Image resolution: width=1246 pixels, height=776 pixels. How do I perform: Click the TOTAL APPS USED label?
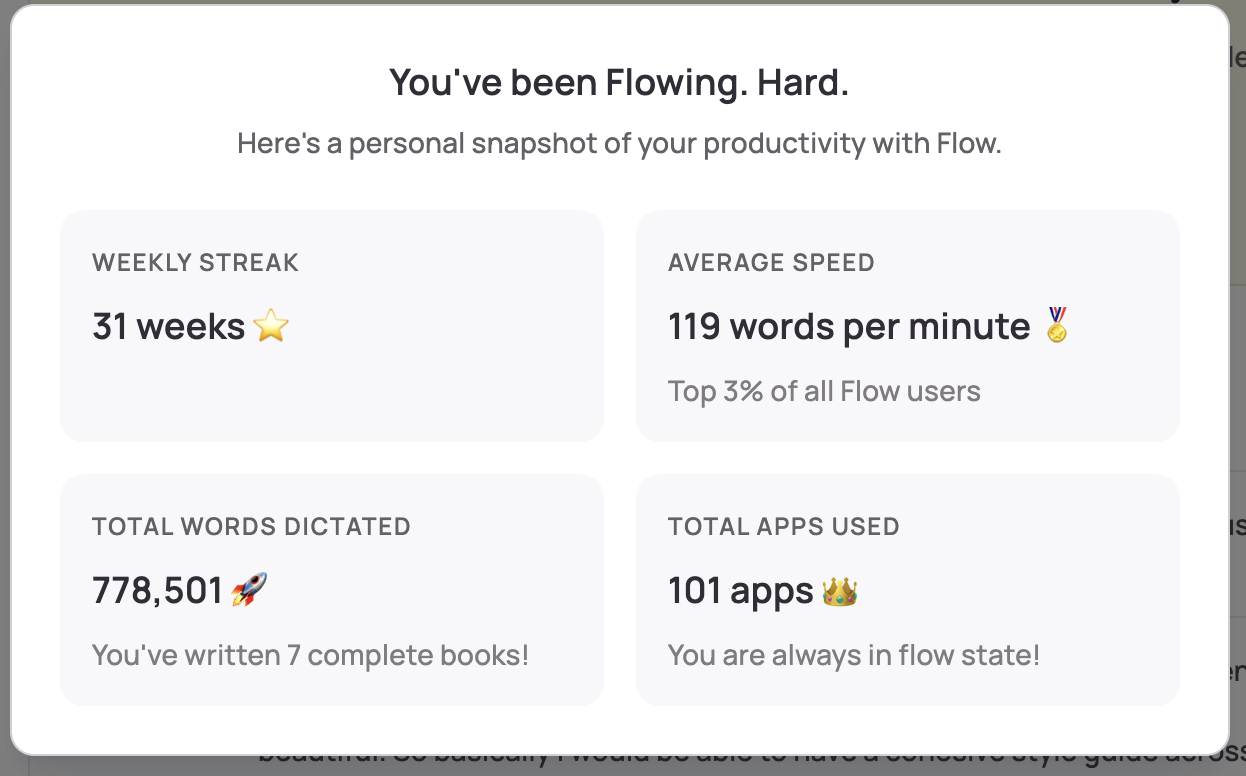(783, 526)
